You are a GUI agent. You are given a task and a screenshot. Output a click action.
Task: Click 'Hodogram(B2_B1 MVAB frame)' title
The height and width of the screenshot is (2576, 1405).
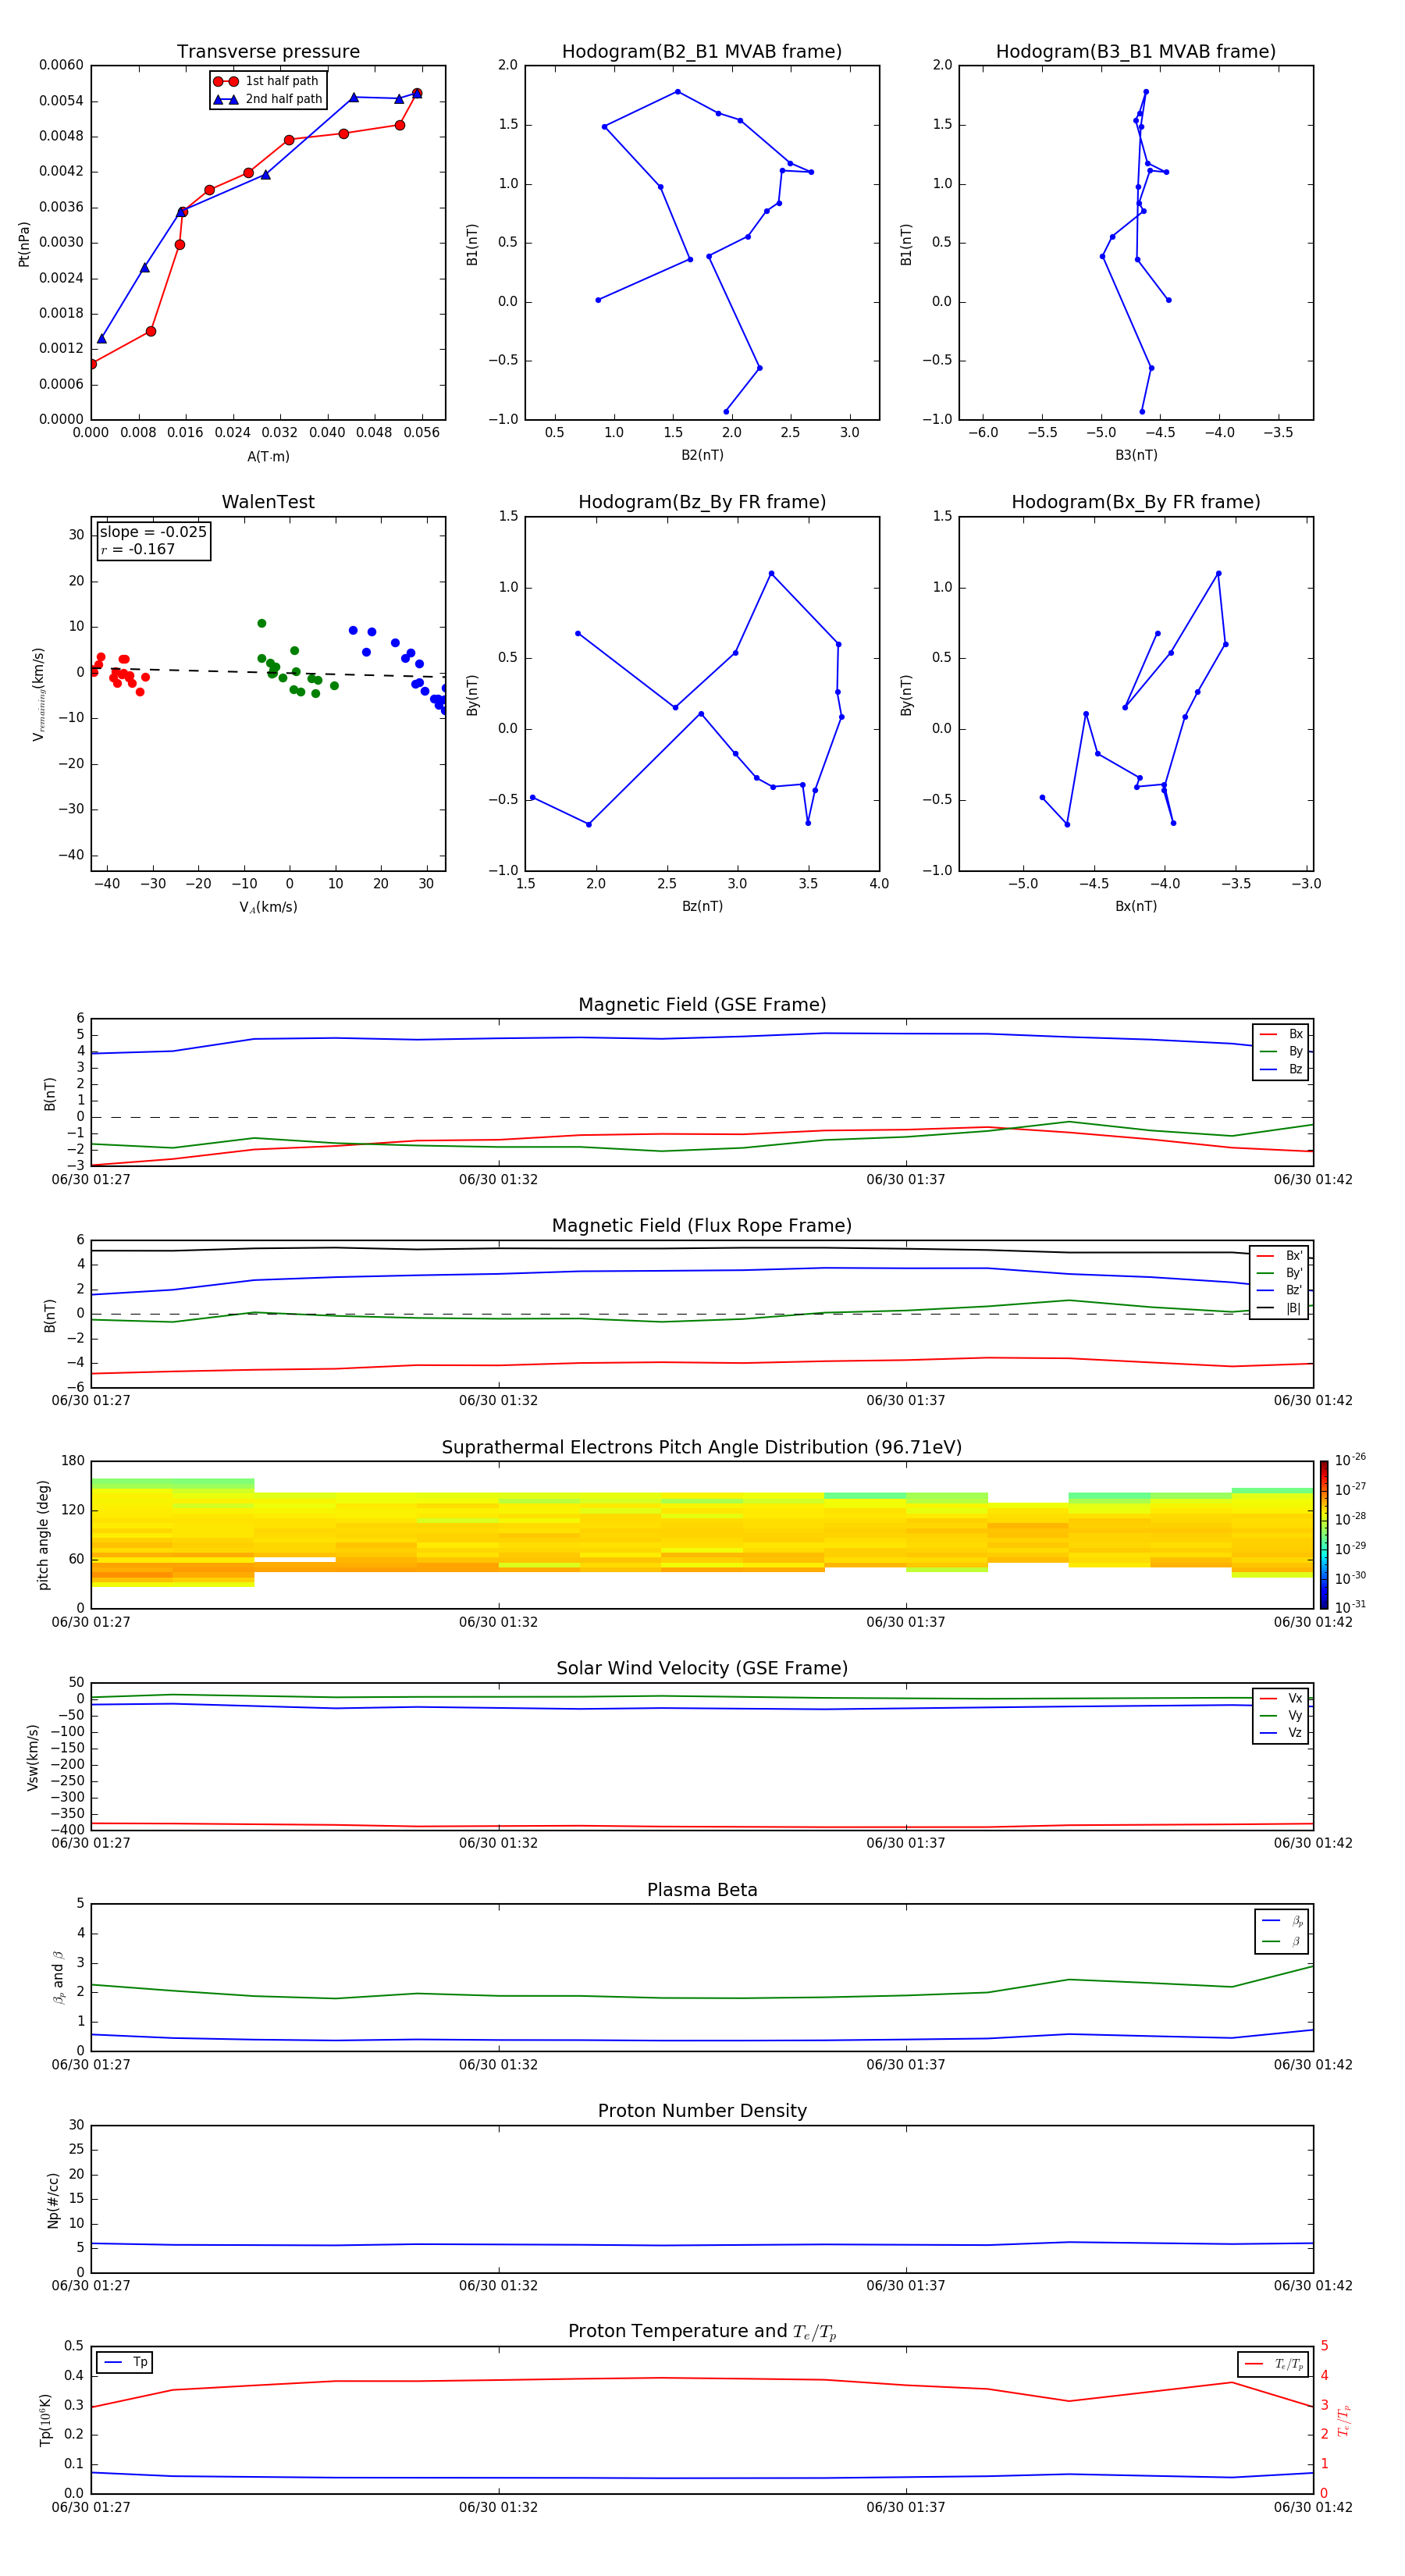[702, 52]
